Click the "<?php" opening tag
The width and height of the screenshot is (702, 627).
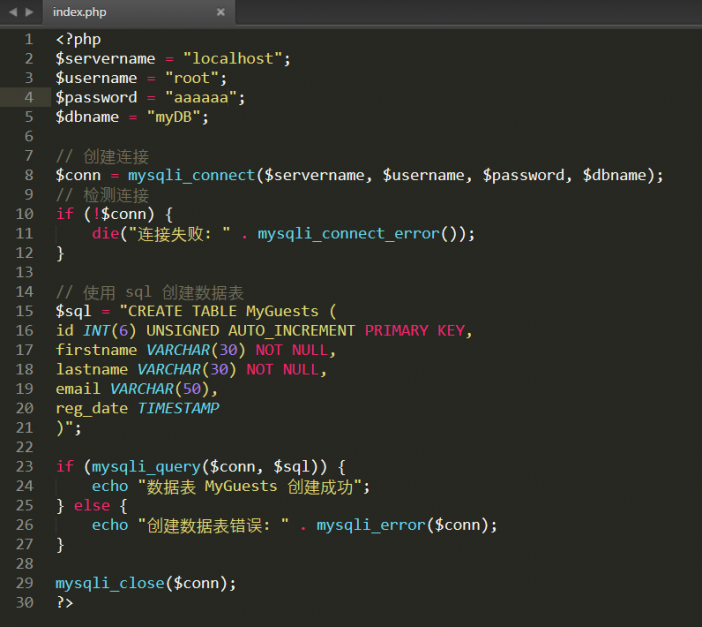78,39
